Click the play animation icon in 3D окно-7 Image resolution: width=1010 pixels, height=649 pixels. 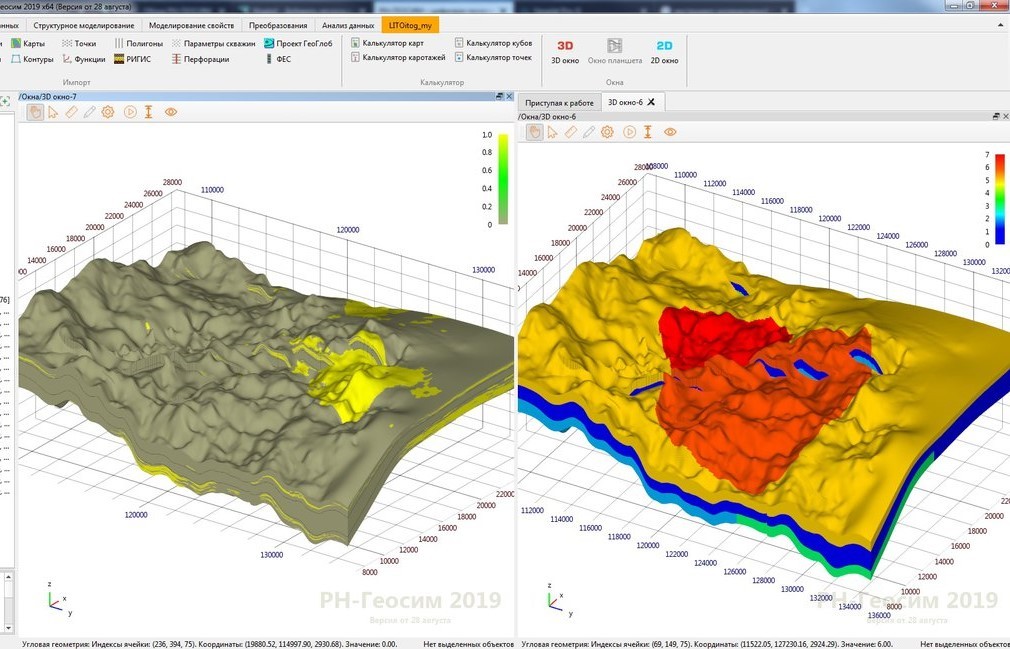[x=130, y=112]
